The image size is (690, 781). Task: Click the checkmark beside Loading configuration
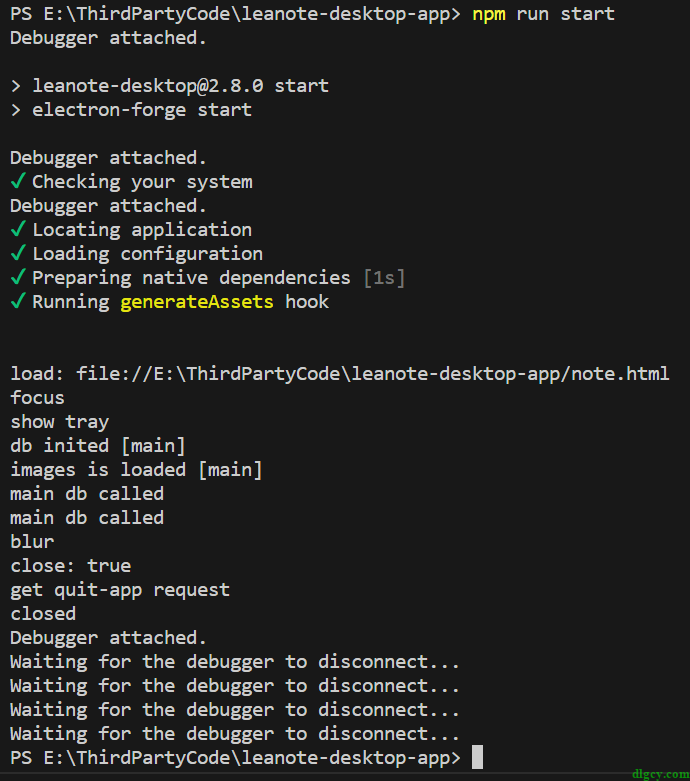[18, 253]
